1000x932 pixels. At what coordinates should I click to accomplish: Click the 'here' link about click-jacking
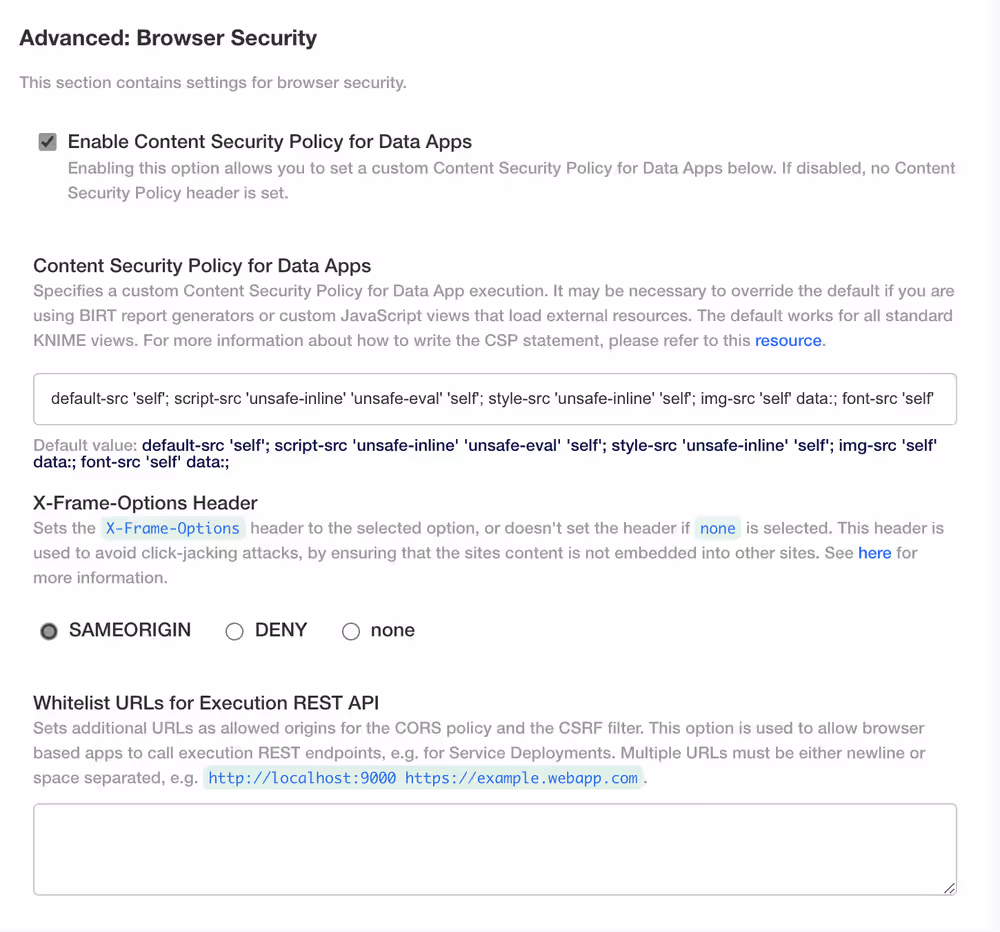pyautogui.click(x=875, y=552)
